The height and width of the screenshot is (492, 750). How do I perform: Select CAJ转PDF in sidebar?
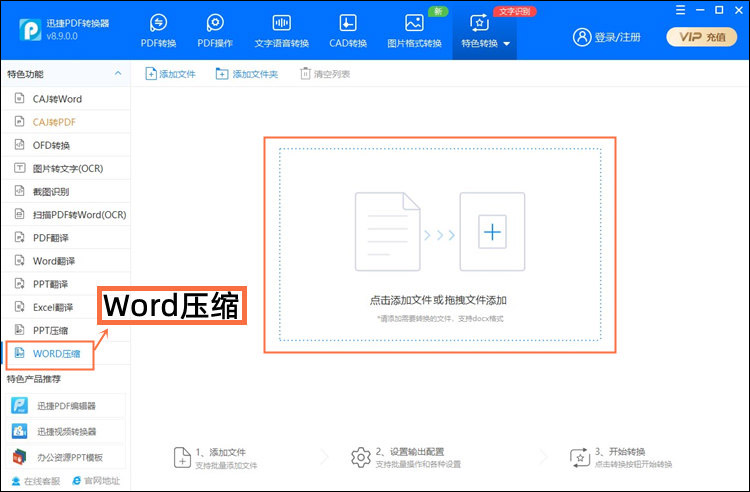pos(66,122)
